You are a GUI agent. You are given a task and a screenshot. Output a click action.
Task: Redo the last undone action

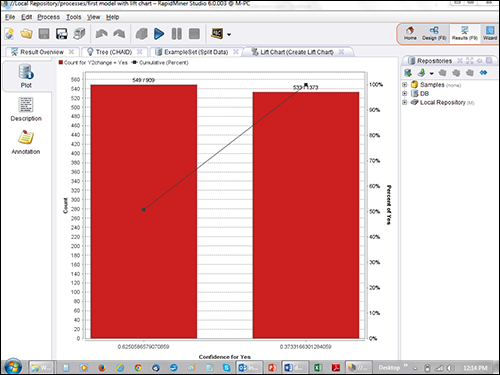tap(119, 34)
